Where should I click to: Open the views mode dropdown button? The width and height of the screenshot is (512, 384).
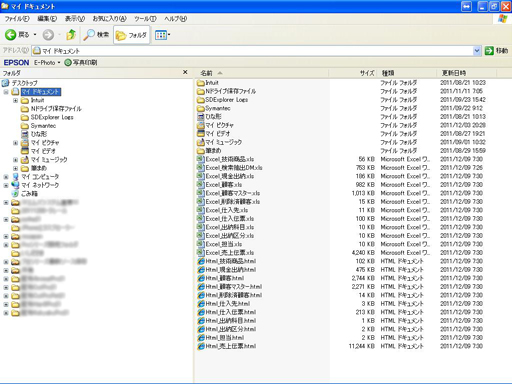(x=163, y=35)
